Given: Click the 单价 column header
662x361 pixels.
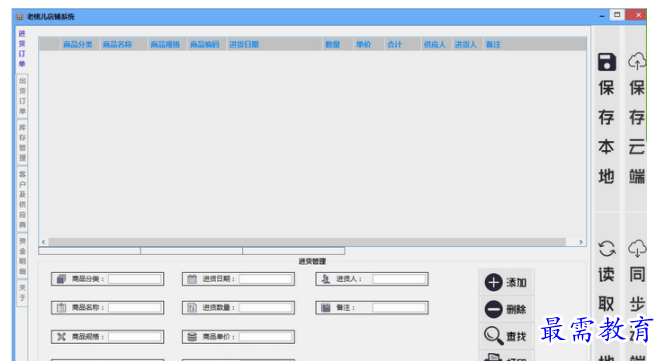Looking at the screenshot, I should [x=369, y=44].
